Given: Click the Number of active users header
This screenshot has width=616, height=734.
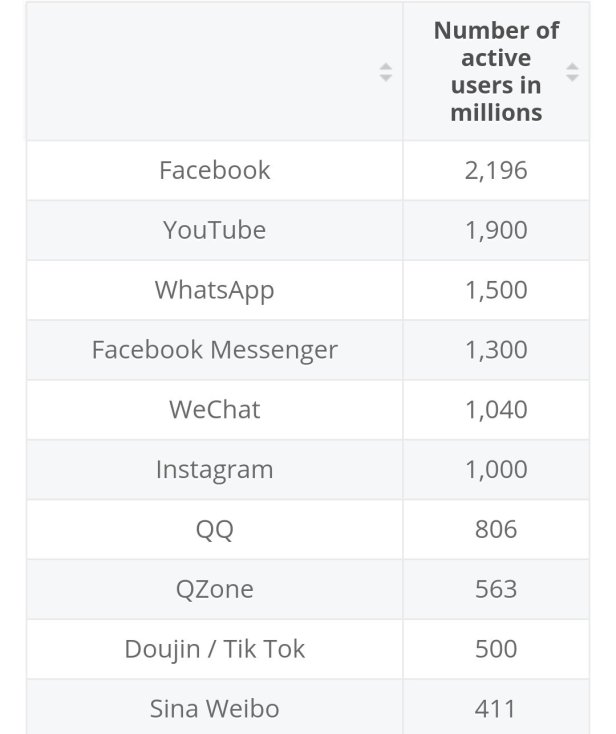Looking at the screenshot, I should click(x=496, y=72).
